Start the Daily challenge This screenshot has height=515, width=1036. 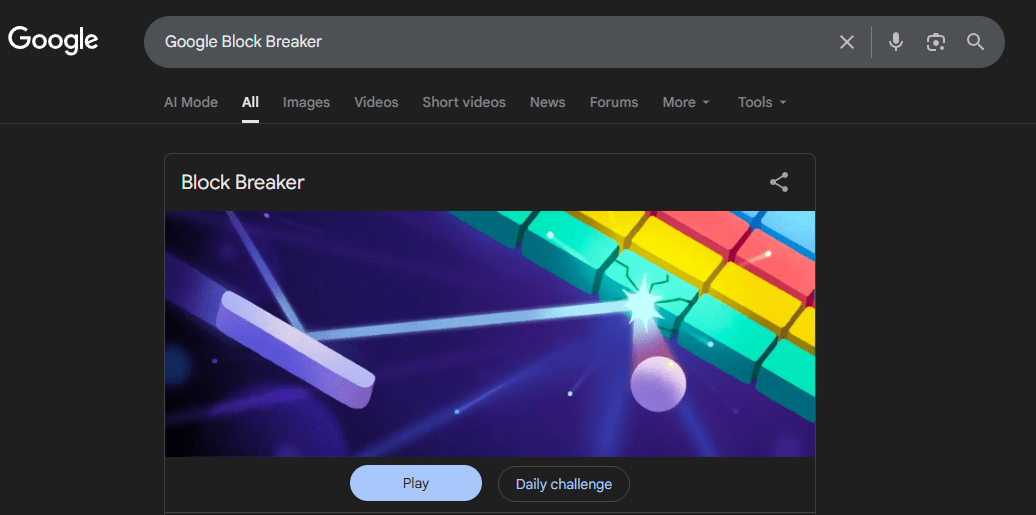pyautogui.click(x=564, y=484)
